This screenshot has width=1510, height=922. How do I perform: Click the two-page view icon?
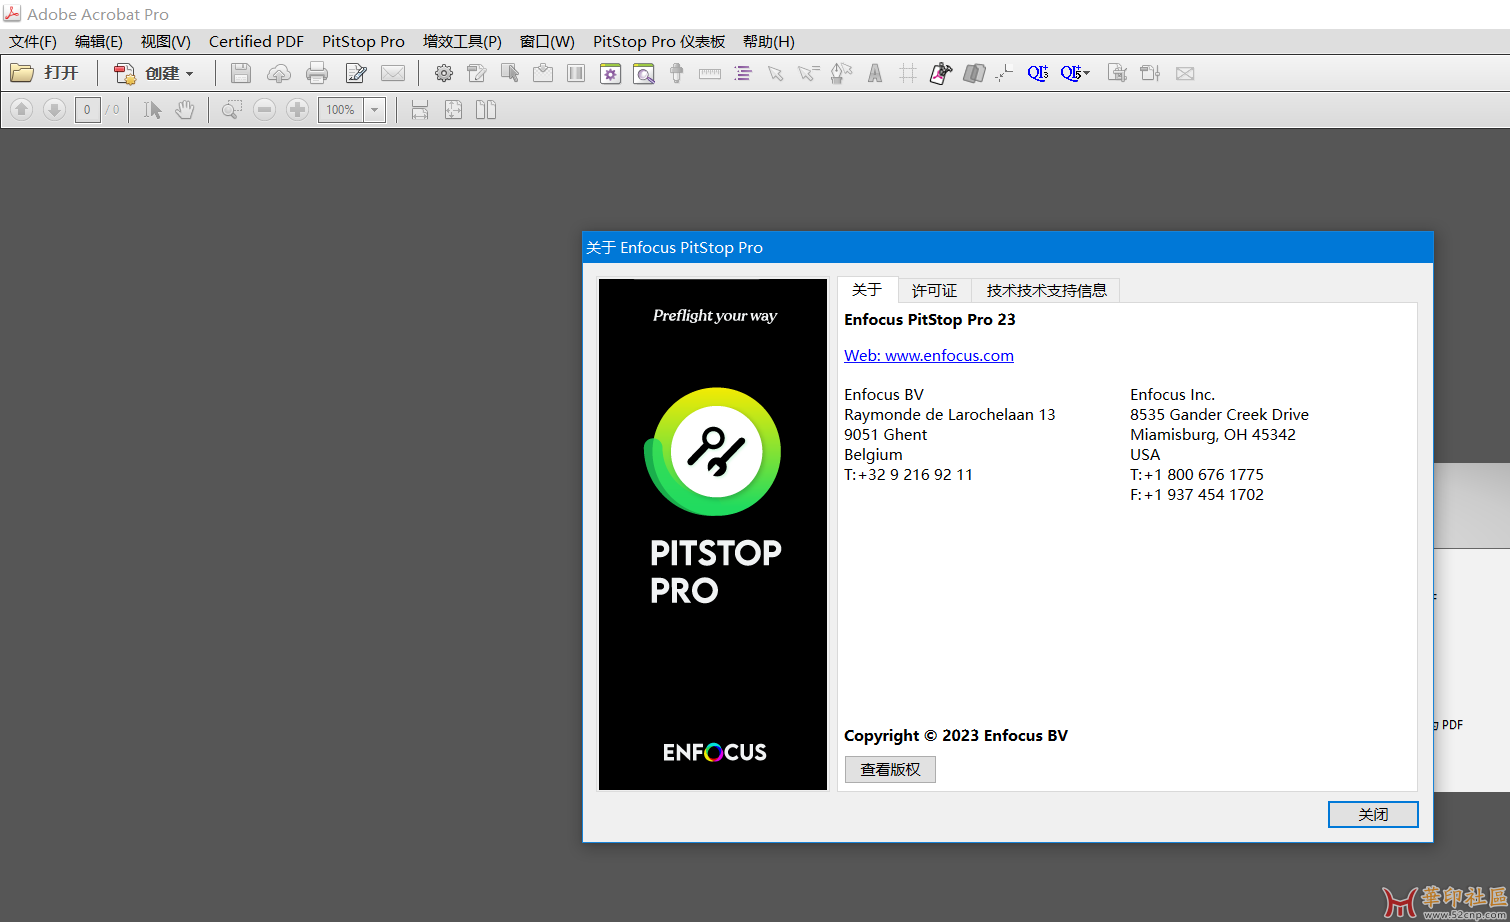tap(486, 109)
